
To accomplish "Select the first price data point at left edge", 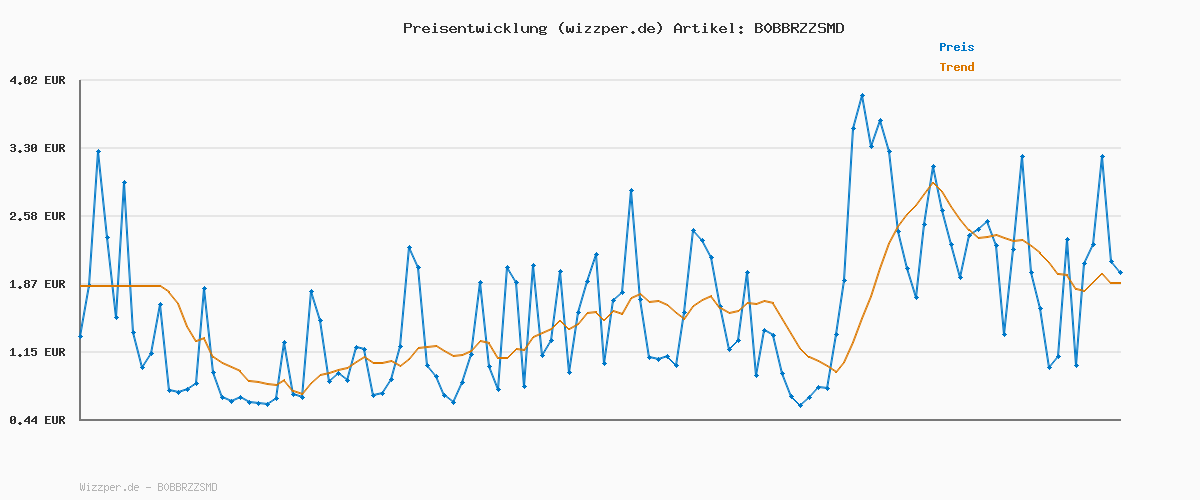I will tap(81, 336).
